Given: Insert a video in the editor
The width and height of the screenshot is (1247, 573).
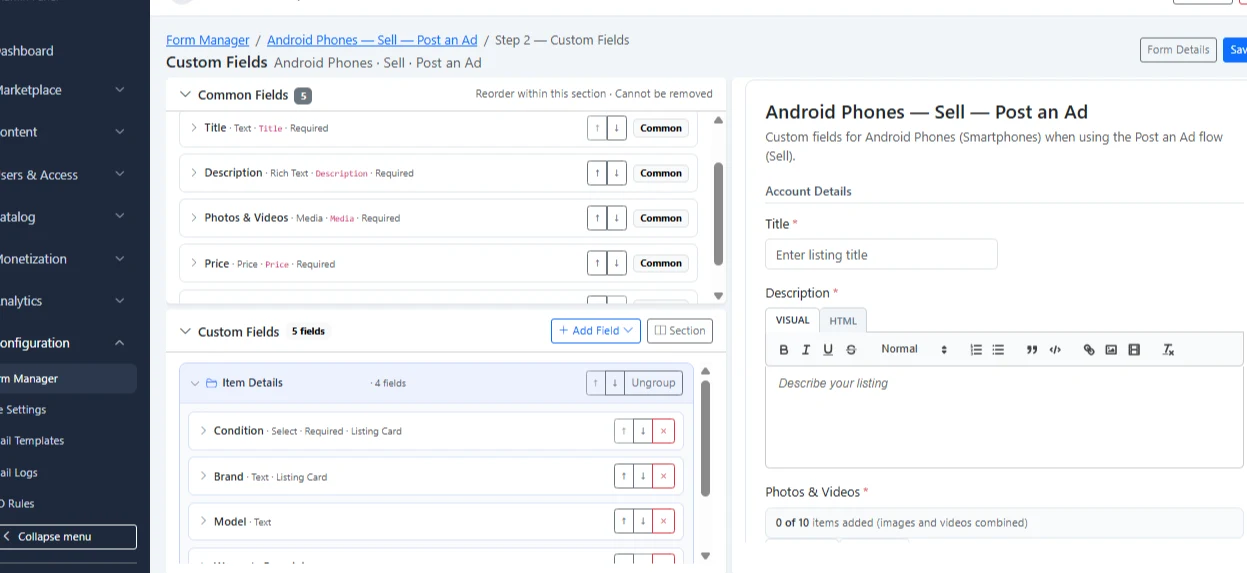Looking at the screenshot, I should (x=1133, y=350).
